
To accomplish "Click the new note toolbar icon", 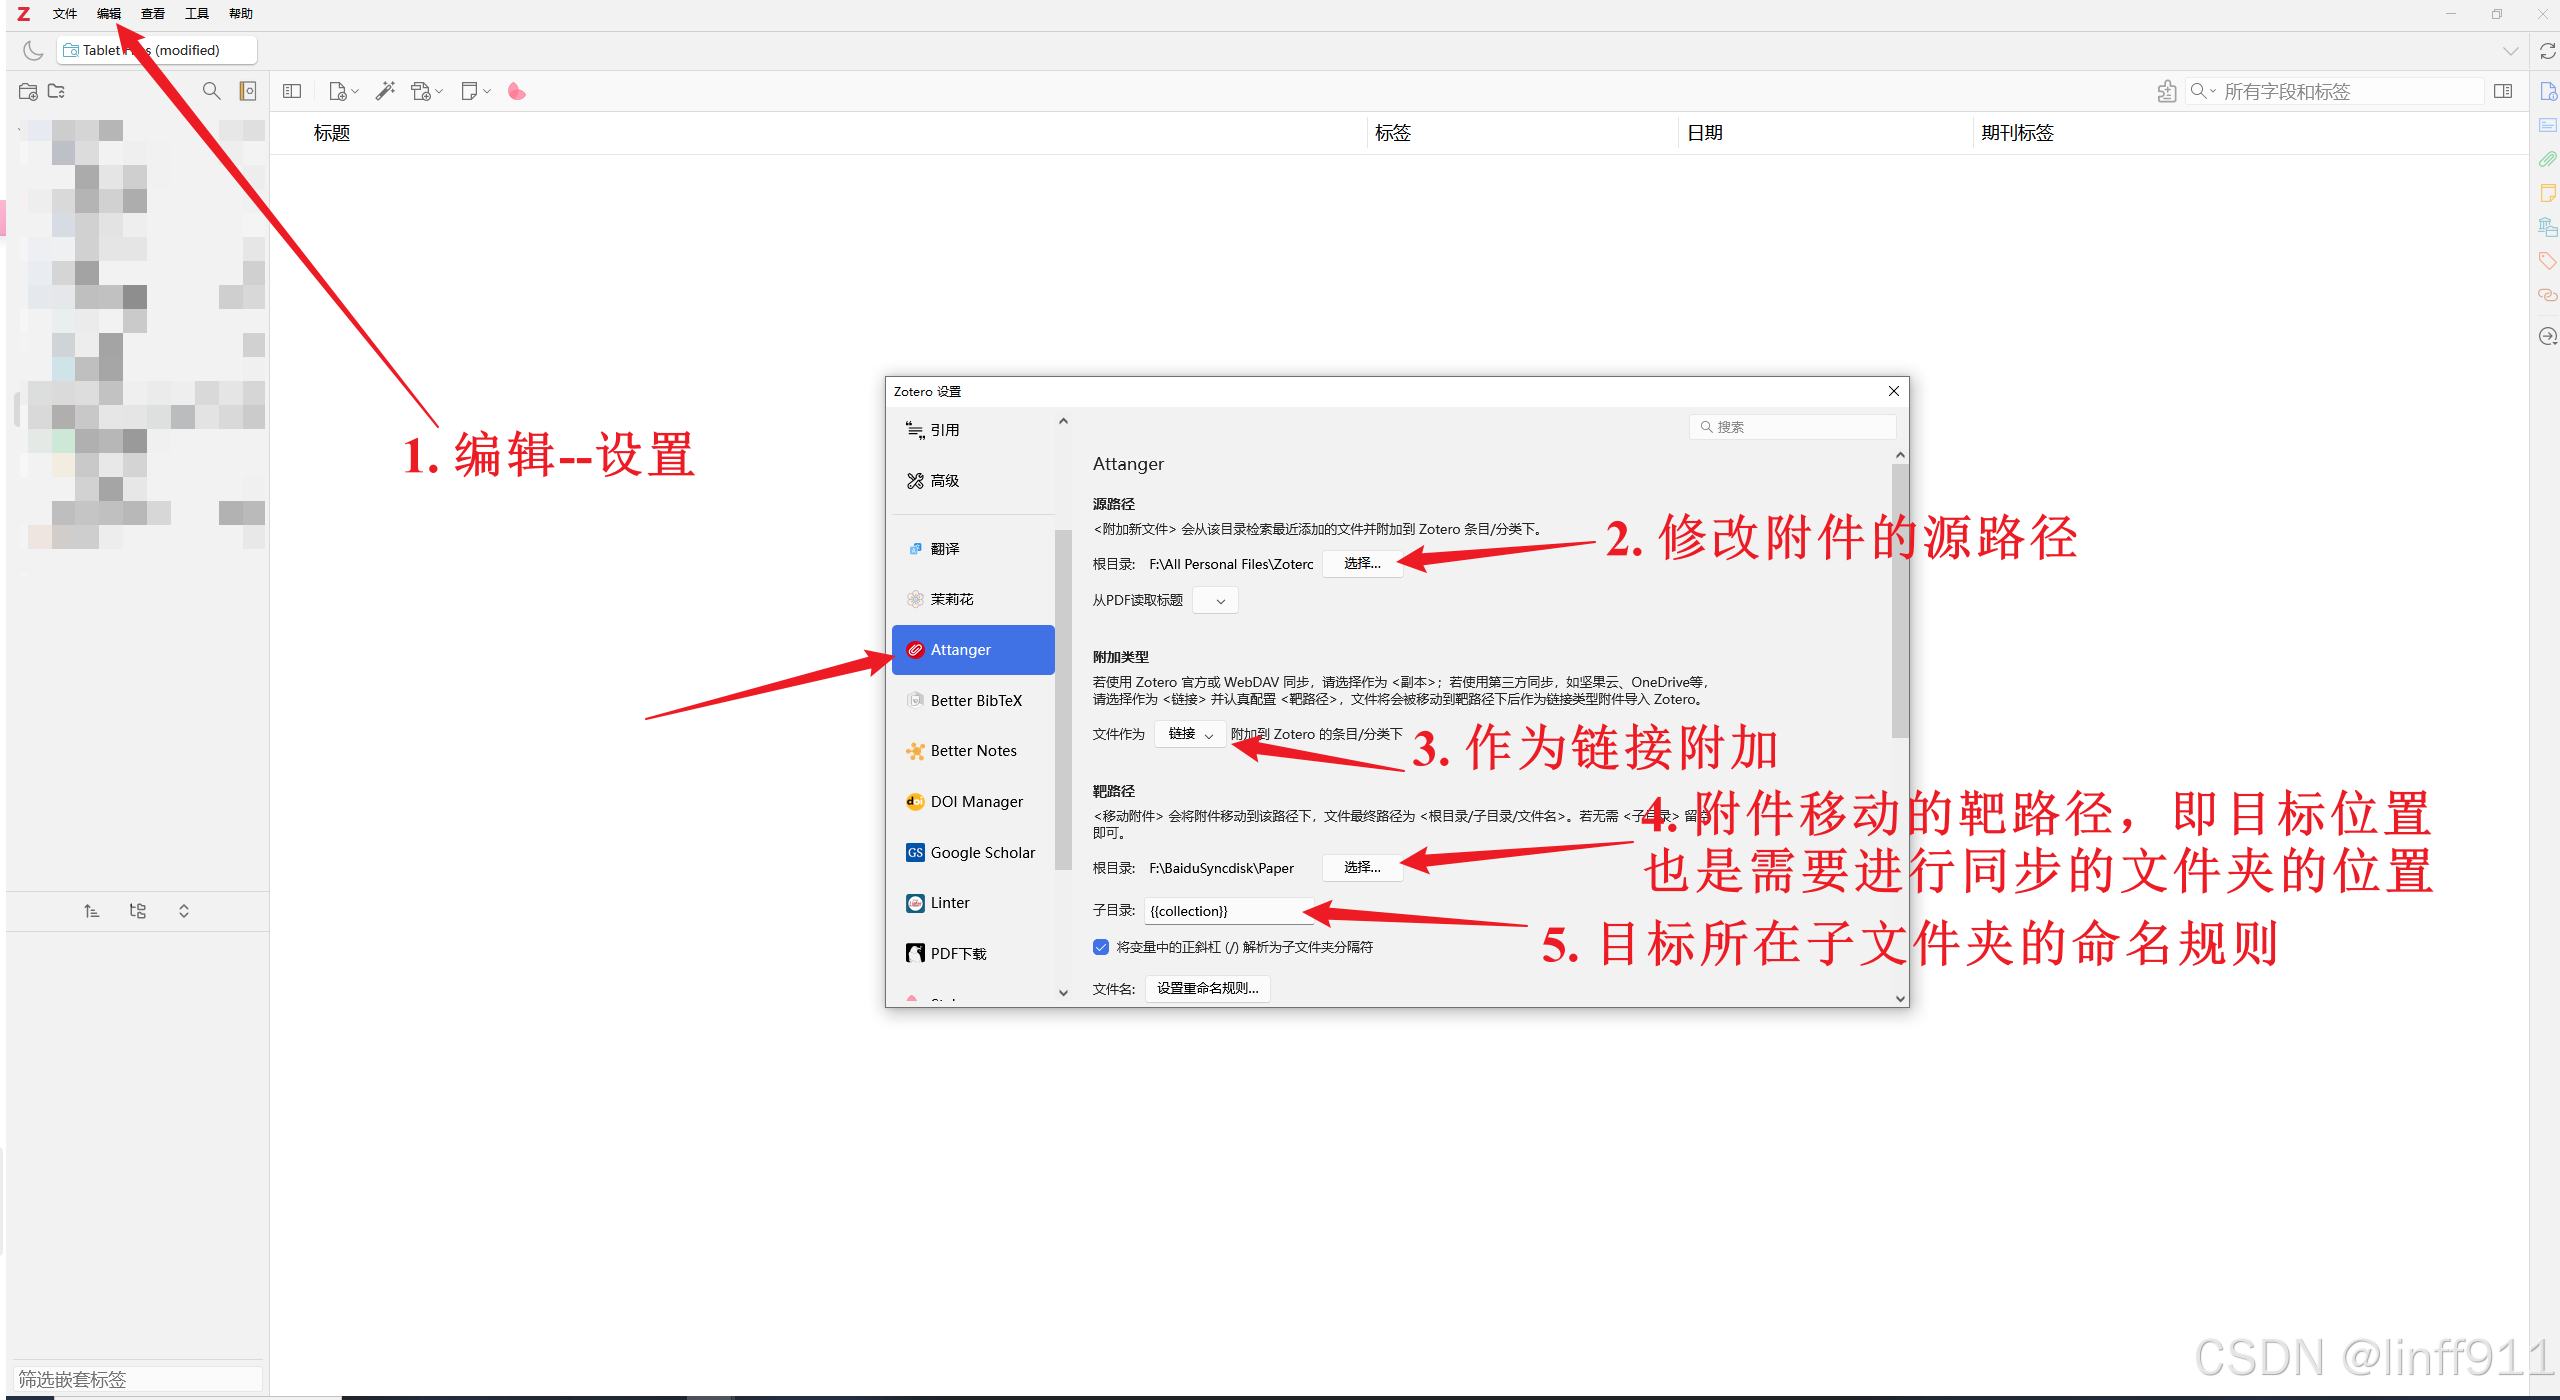I will 469,91.
